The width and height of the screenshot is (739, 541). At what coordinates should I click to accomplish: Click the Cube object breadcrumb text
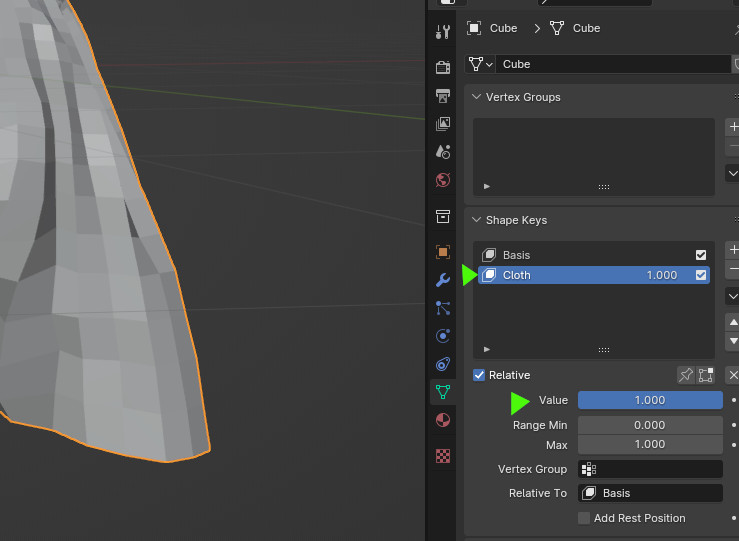coord(503,28)
